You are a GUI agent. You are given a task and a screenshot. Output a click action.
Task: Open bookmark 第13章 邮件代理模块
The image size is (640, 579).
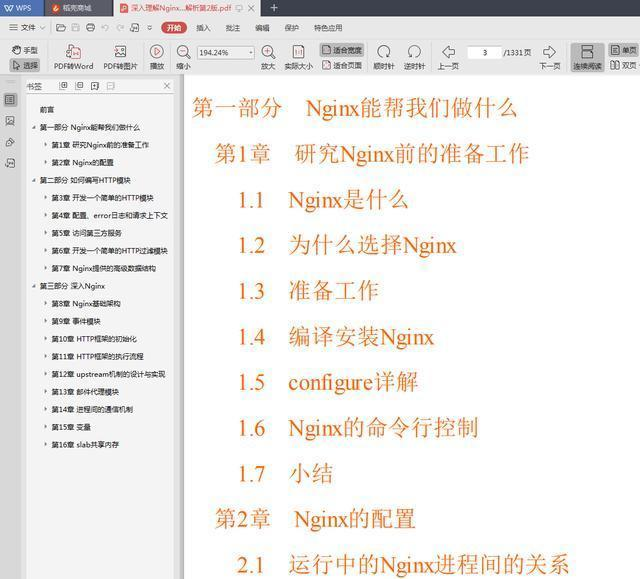point(85,392)
